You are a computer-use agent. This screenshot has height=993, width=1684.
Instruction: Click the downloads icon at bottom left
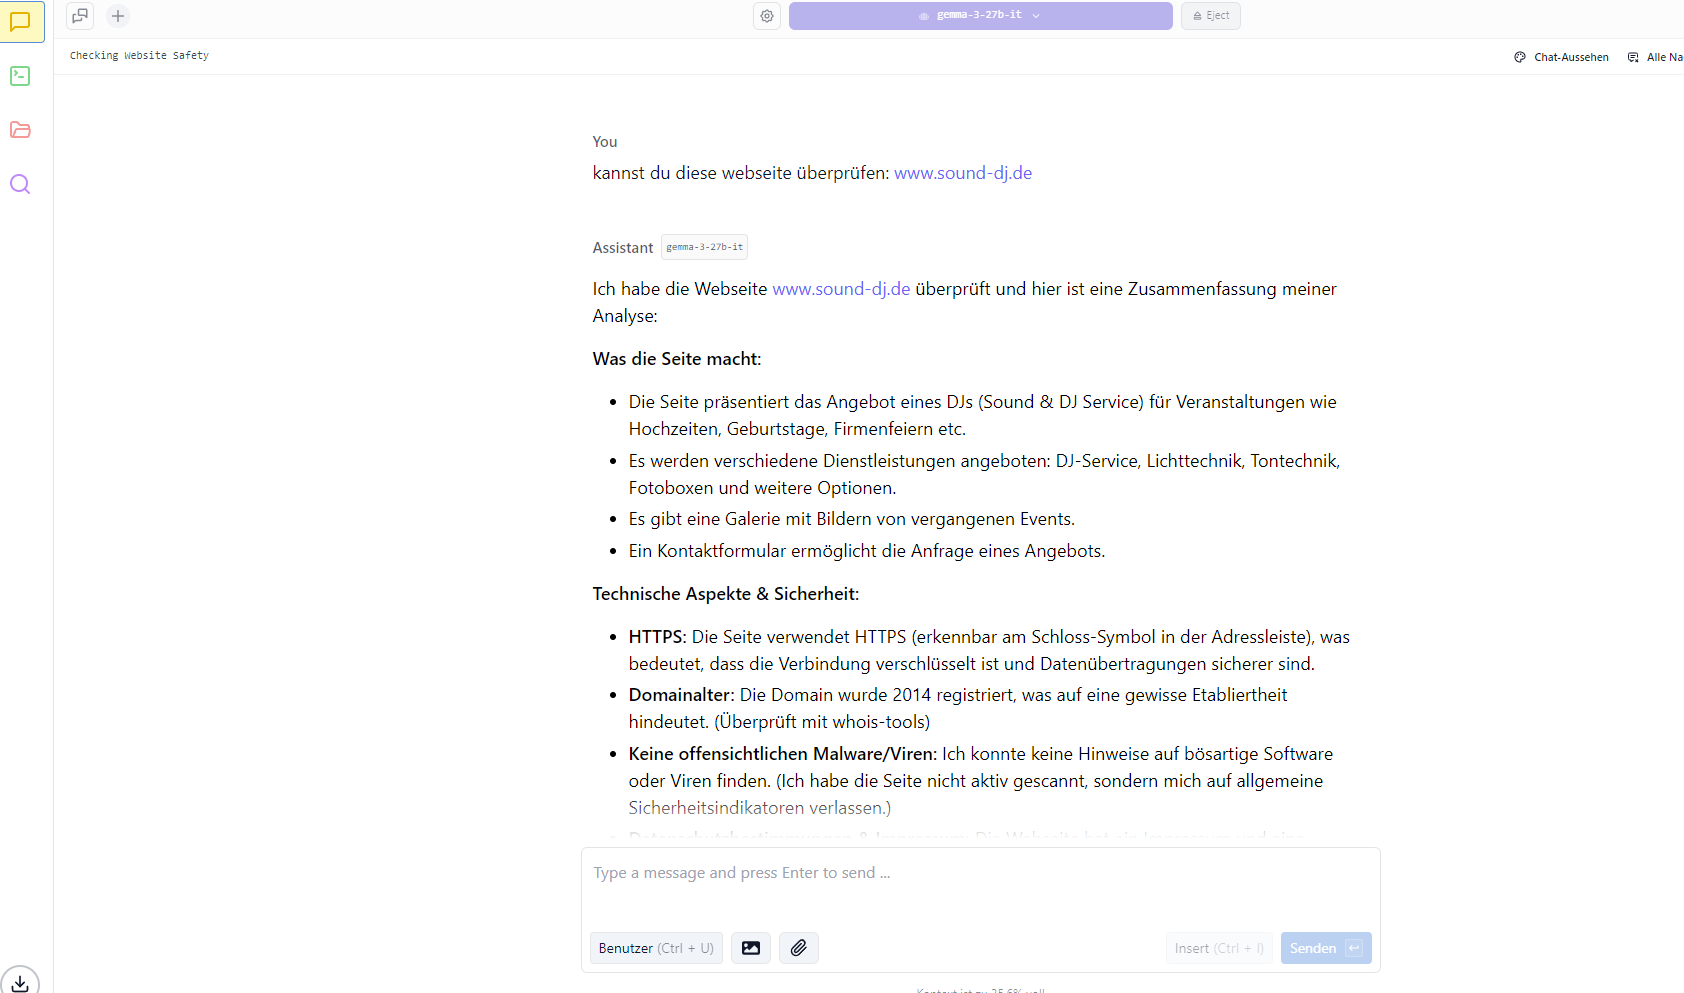click(x=20, y=981)
